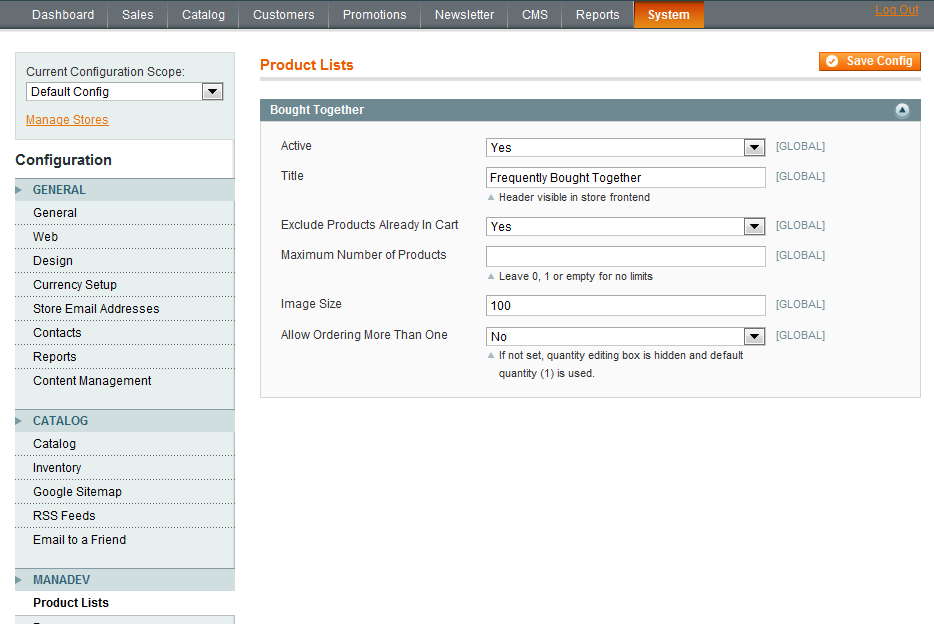Viewport: 934px width, 624px height.
Task: Open the Active dropdown
Action: click(x=625, y=148)
